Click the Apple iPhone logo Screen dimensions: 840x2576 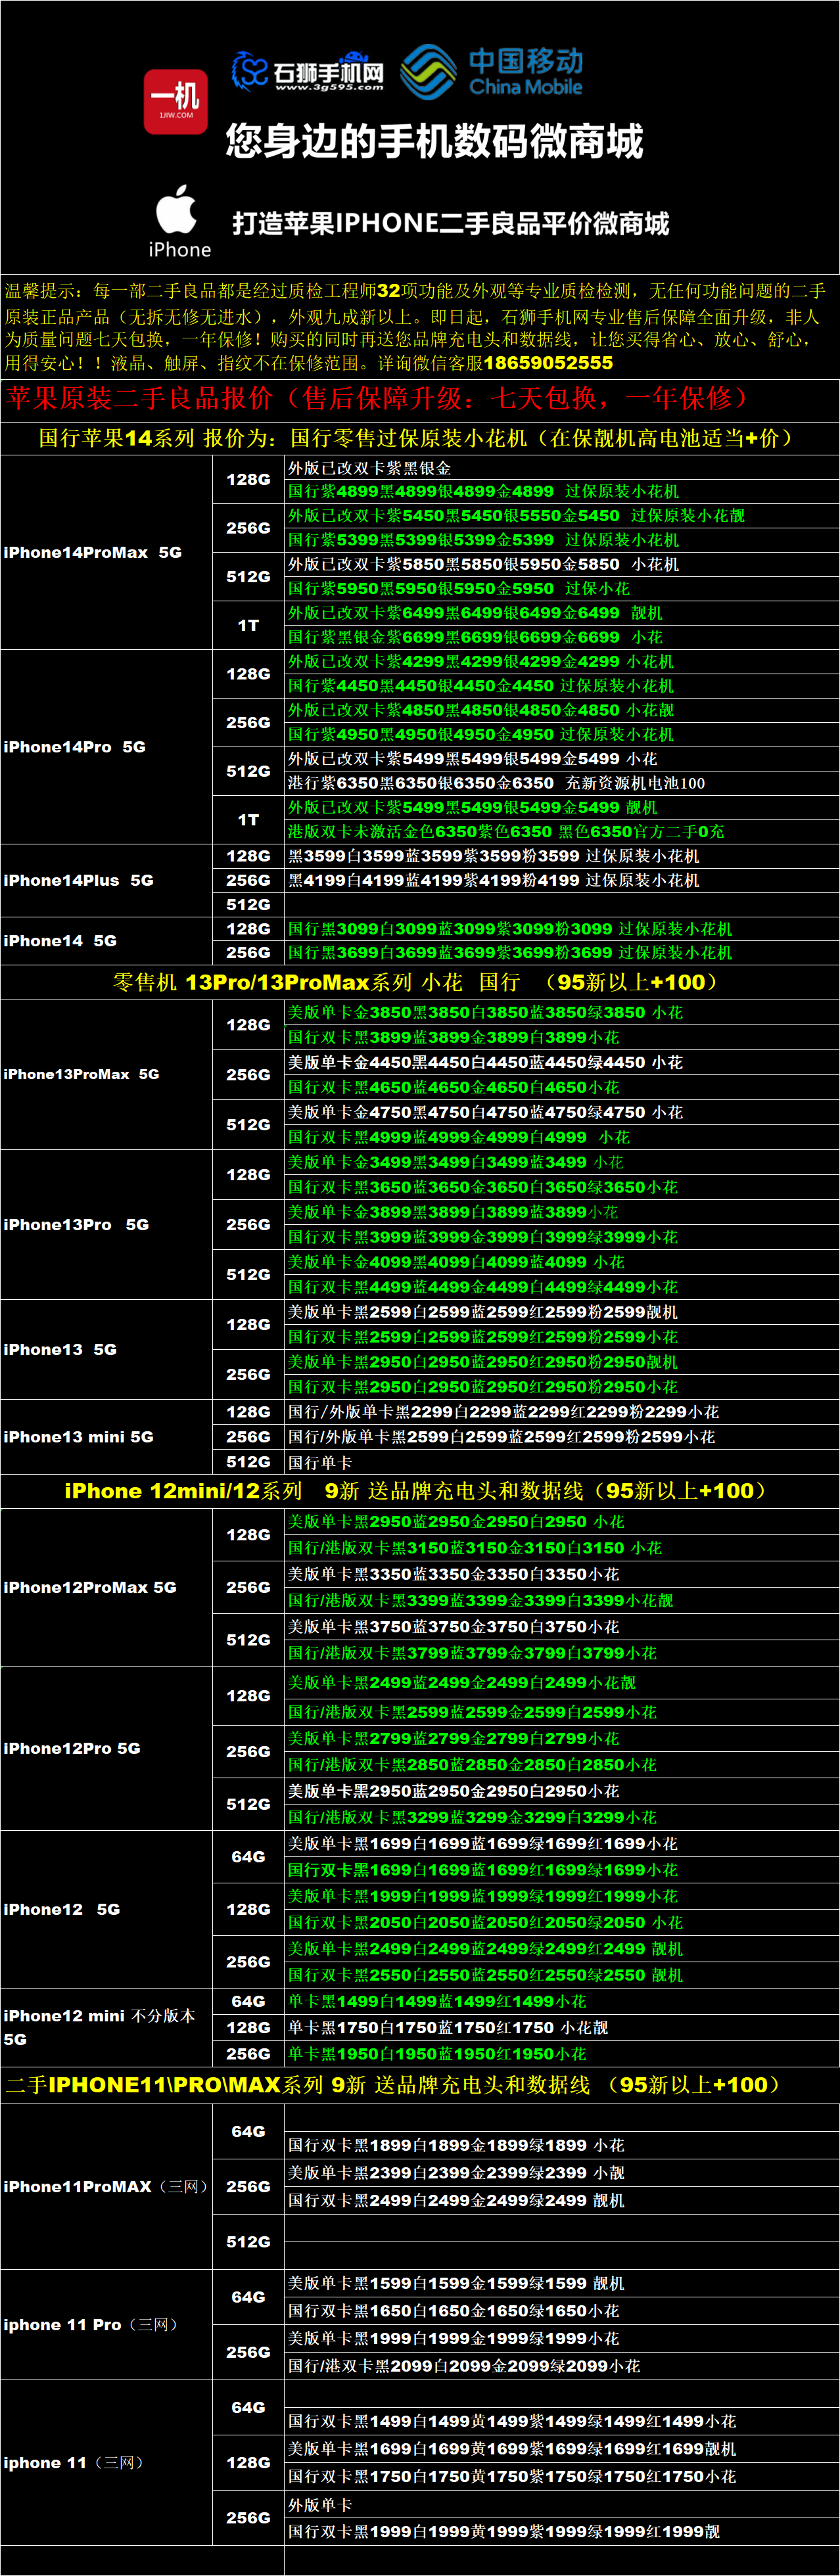(x=179, y=221)
